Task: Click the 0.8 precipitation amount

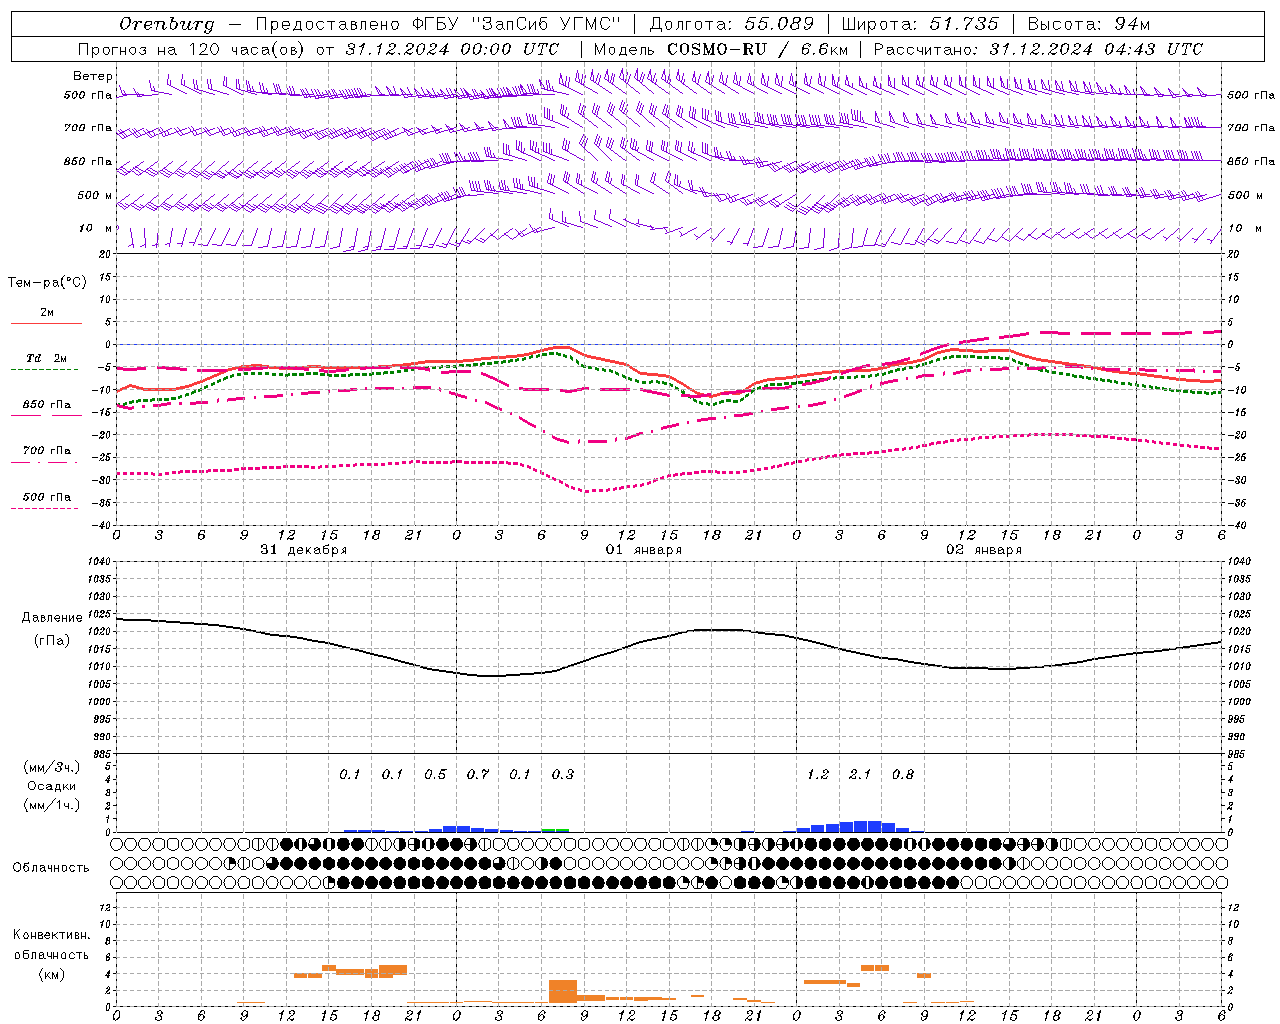Action: 903,775
